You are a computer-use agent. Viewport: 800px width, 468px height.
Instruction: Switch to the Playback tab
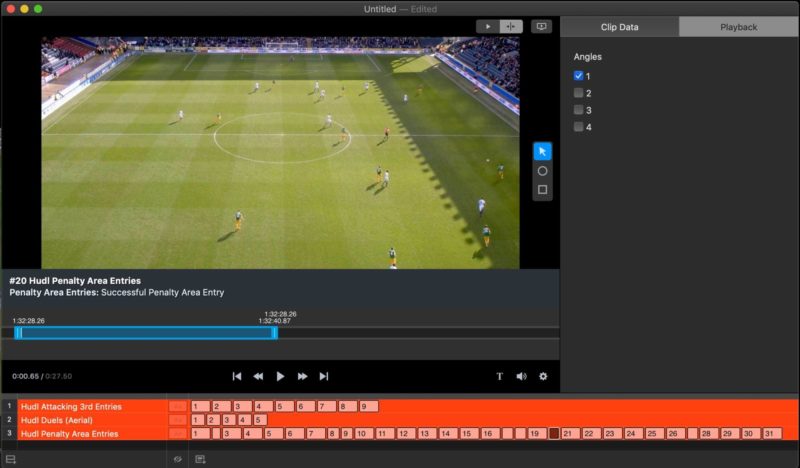pyautogui.click(x=738, y=27)
